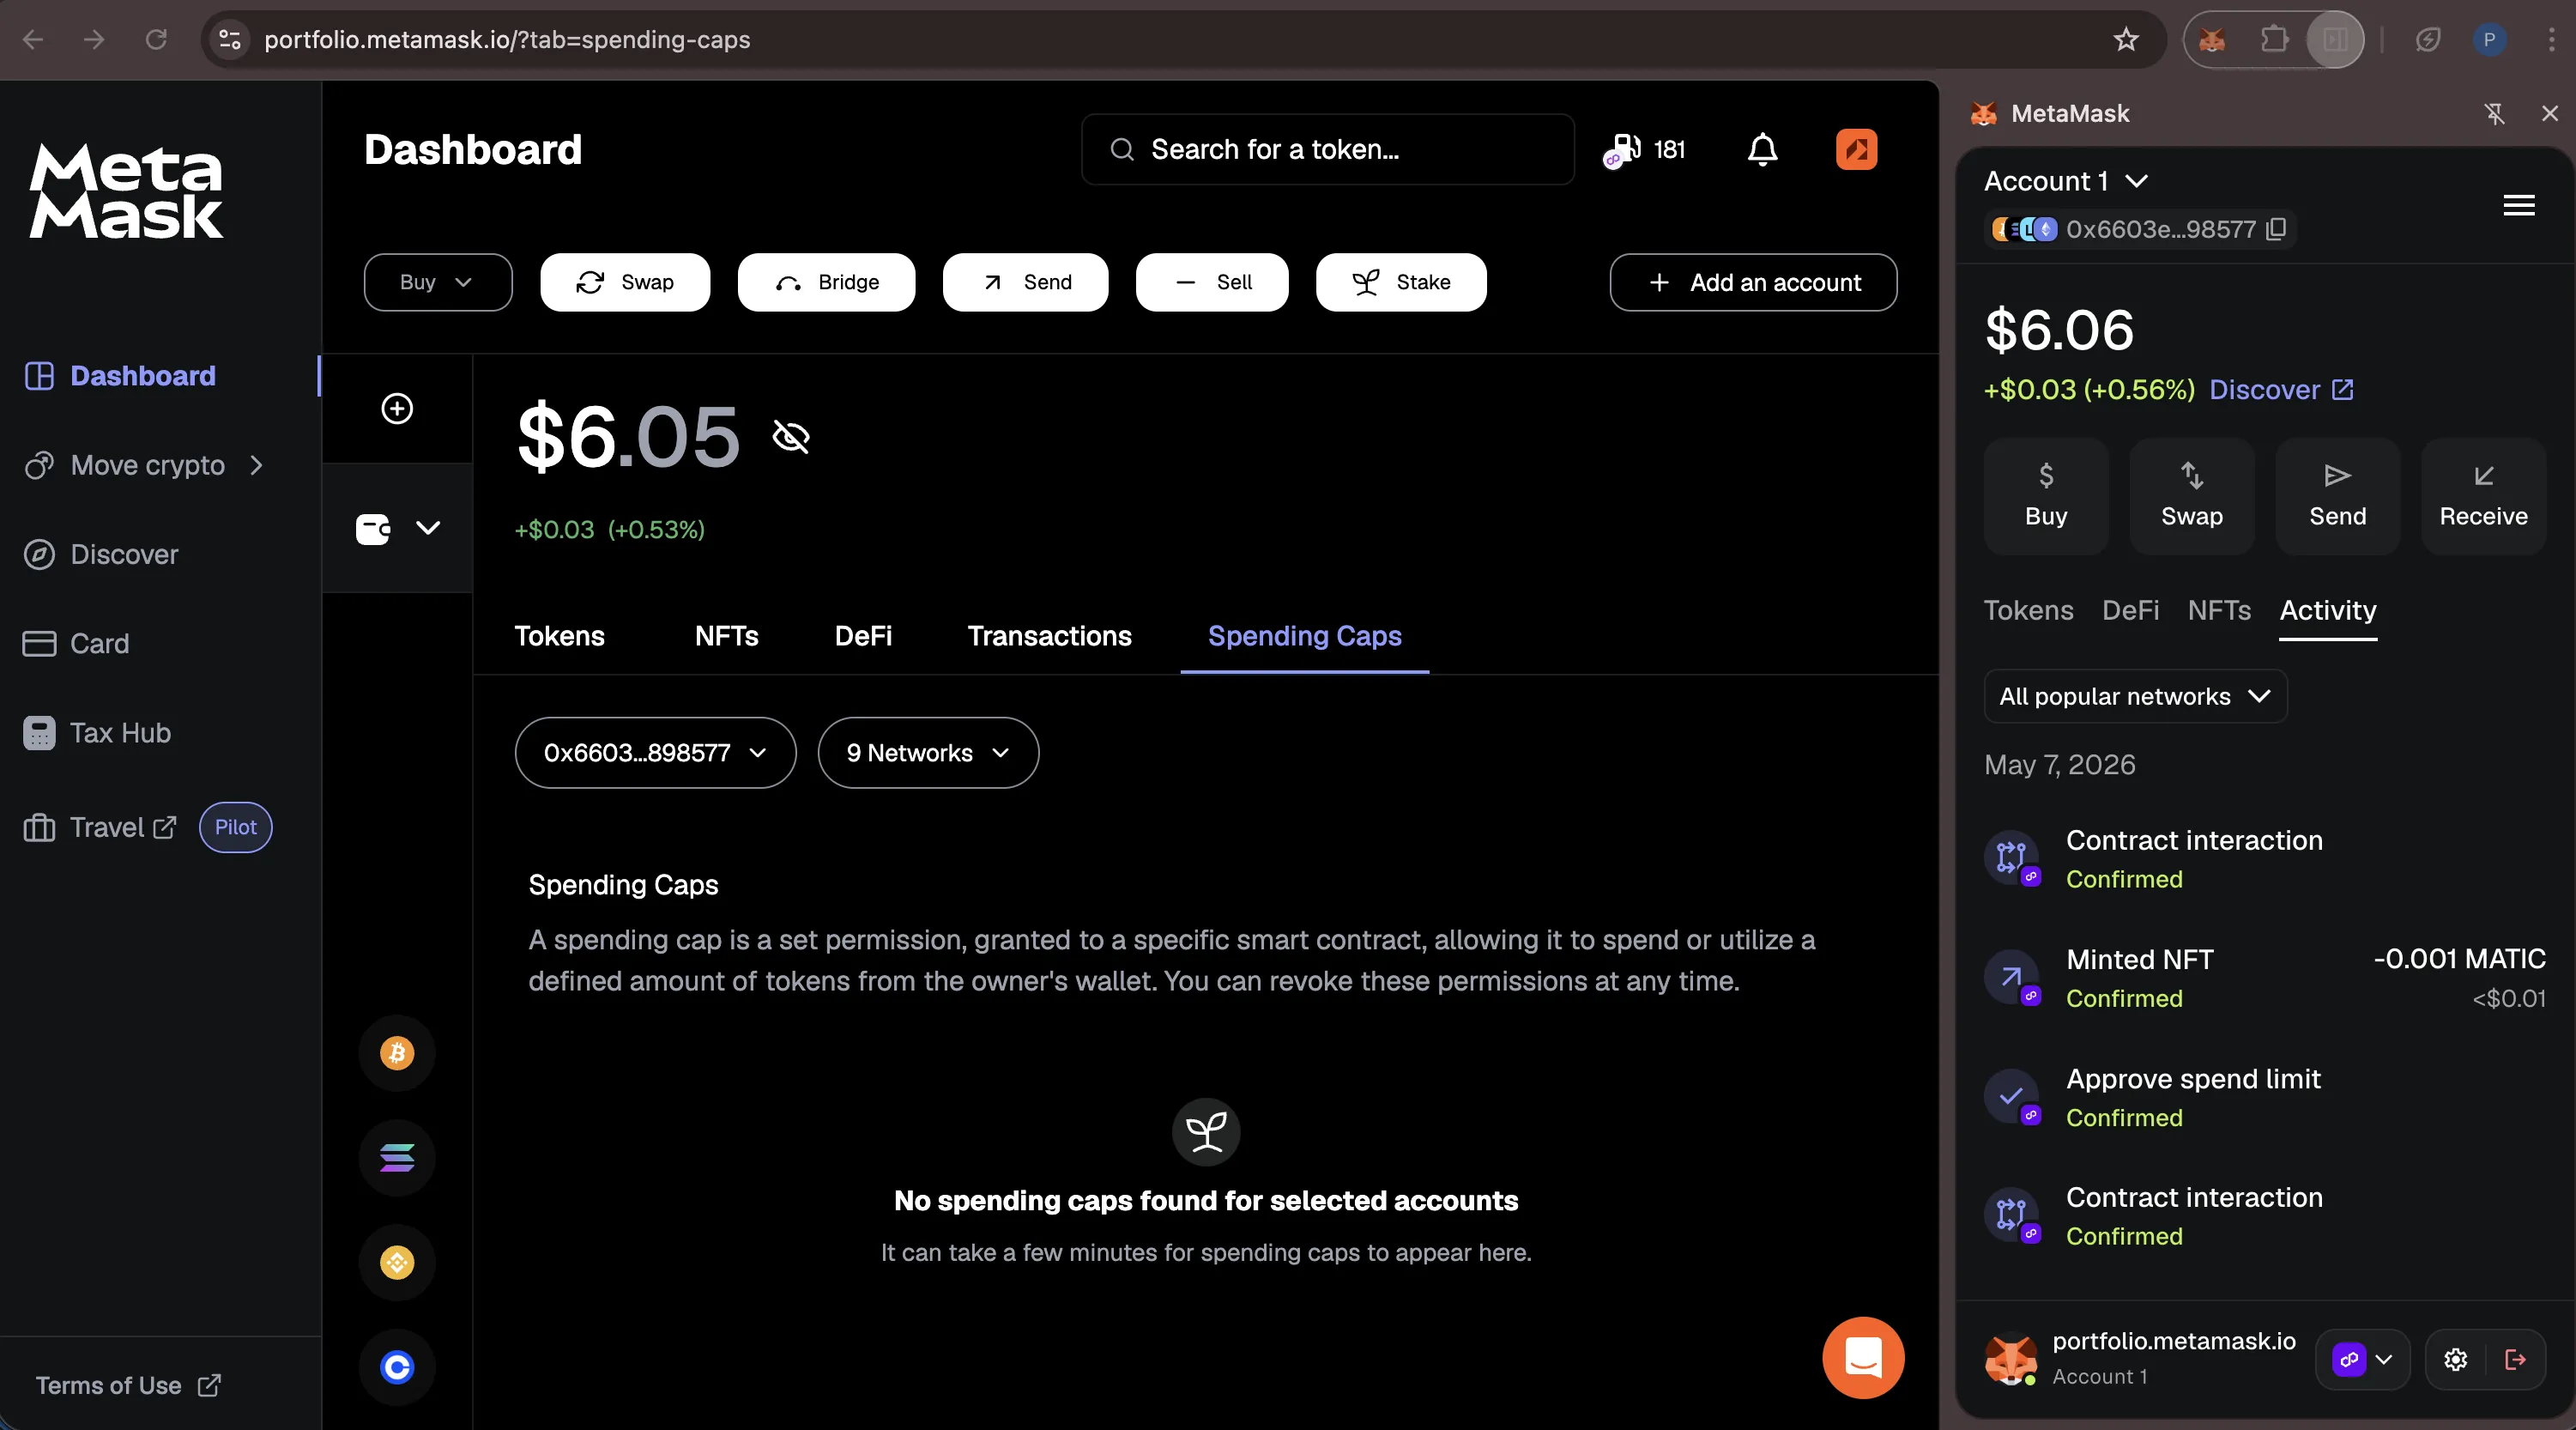Open Terms of Use link
This screenshot has height=1430, width=2576.
point(127,1386)
